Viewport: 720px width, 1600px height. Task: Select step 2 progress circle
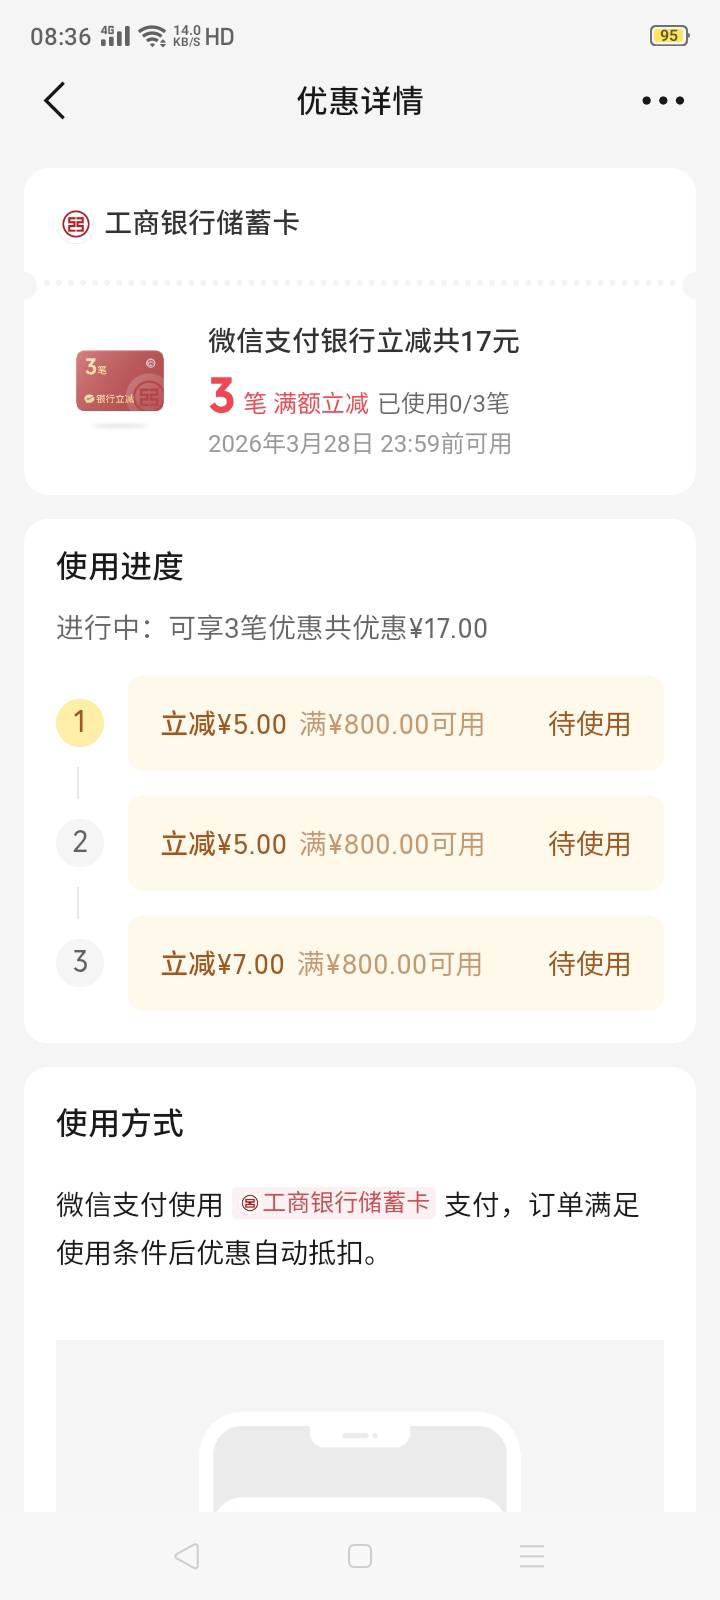(80, 842)
